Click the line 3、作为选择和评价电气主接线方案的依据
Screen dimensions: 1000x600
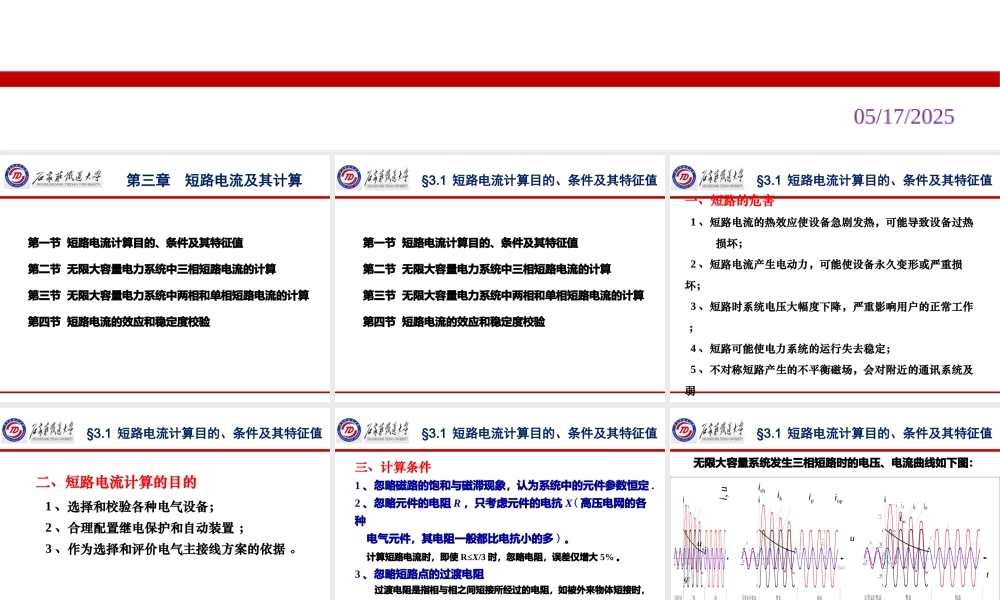(x=171, y=549)
